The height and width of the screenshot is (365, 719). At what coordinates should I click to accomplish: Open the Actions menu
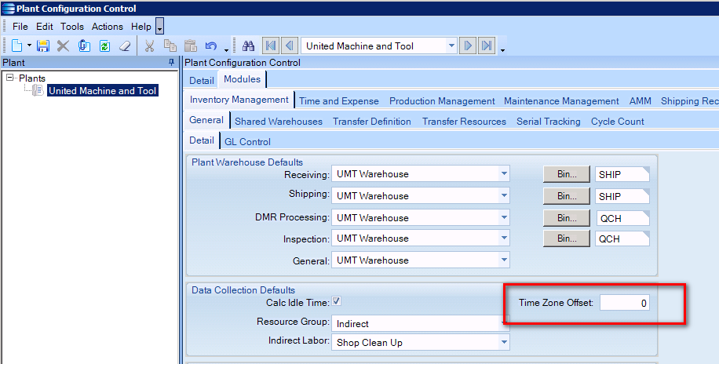pos(107,27)
